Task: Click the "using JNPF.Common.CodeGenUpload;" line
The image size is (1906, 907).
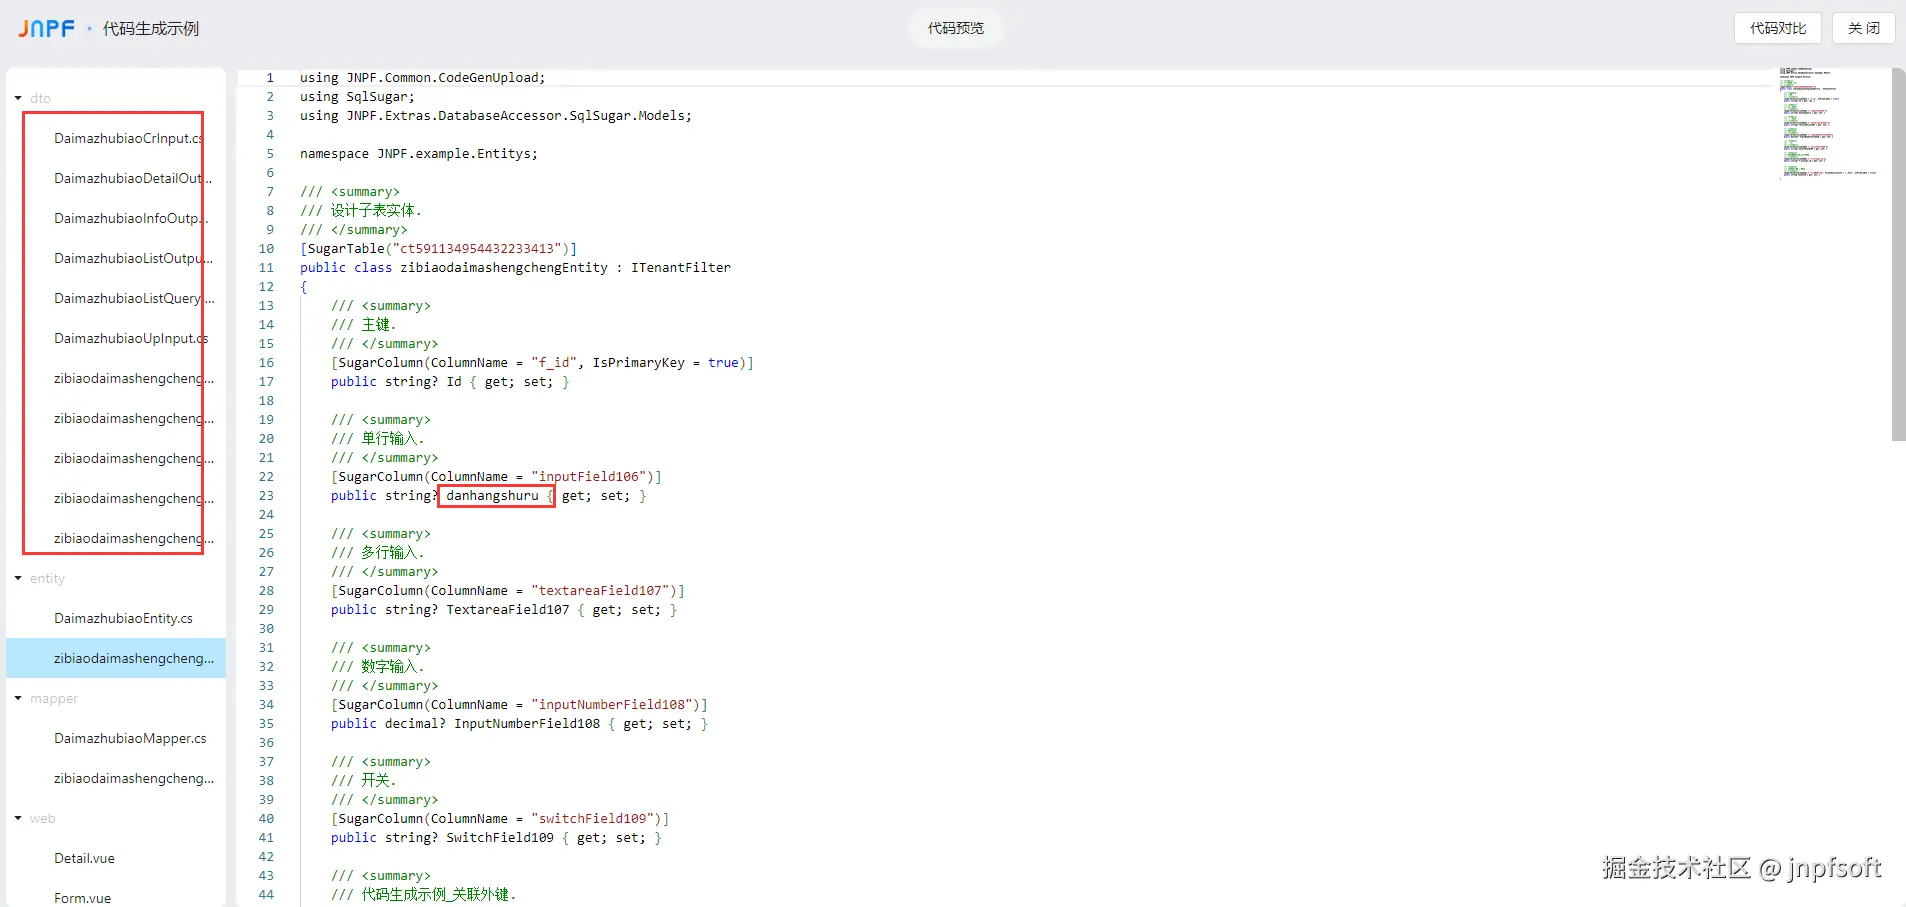Action: tap(423, 78)
